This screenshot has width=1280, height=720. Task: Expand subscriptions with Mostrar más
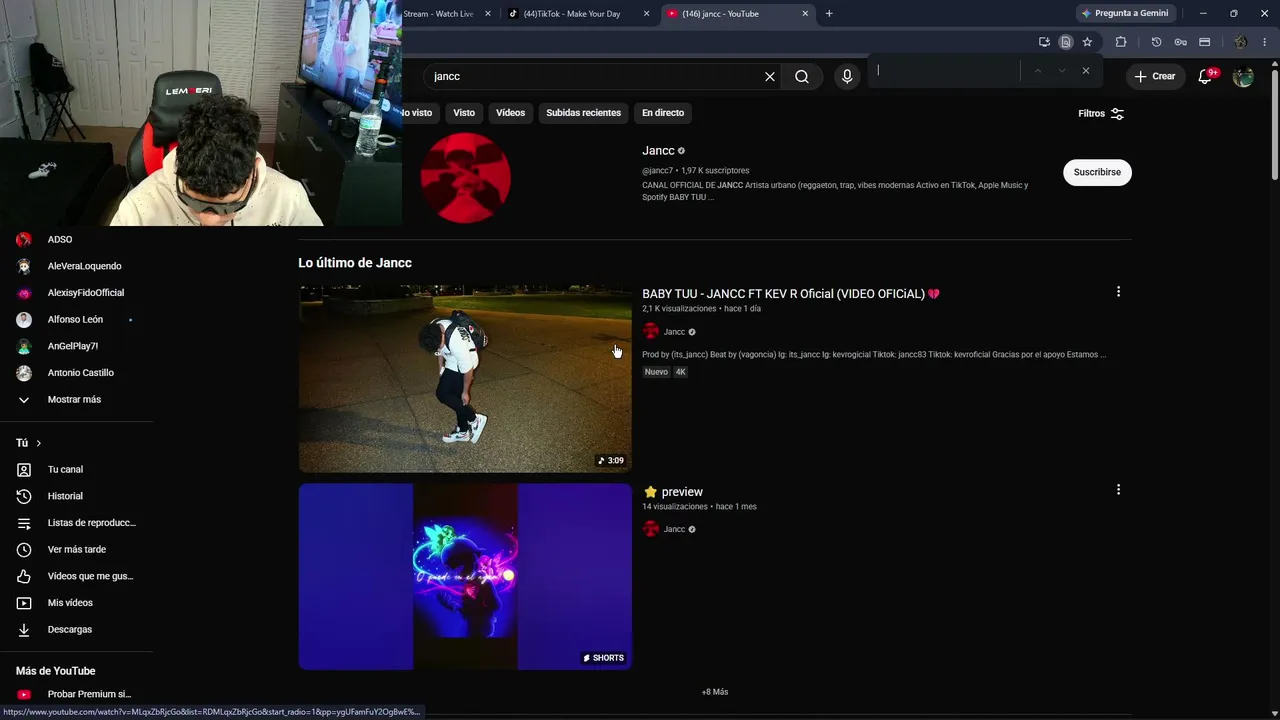point(76,400)
